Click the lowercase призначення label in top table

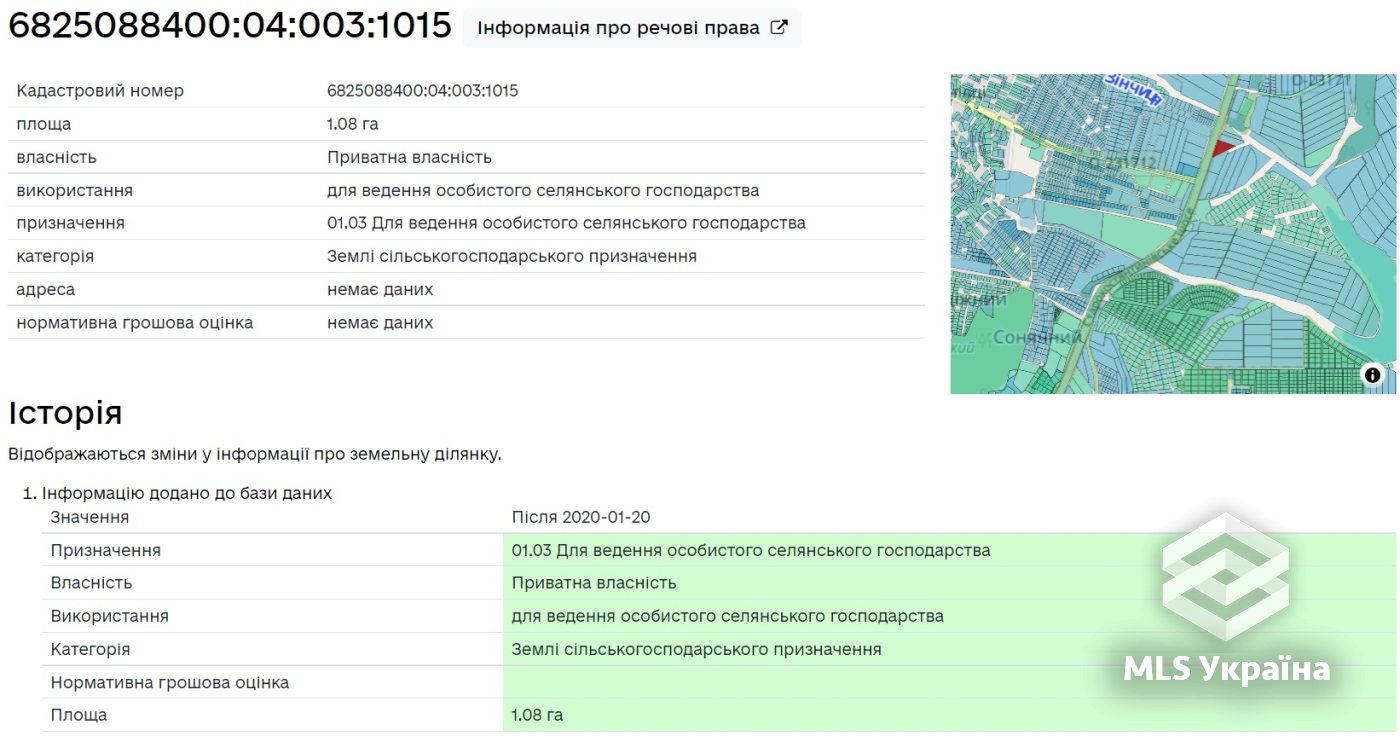[70, 223]
